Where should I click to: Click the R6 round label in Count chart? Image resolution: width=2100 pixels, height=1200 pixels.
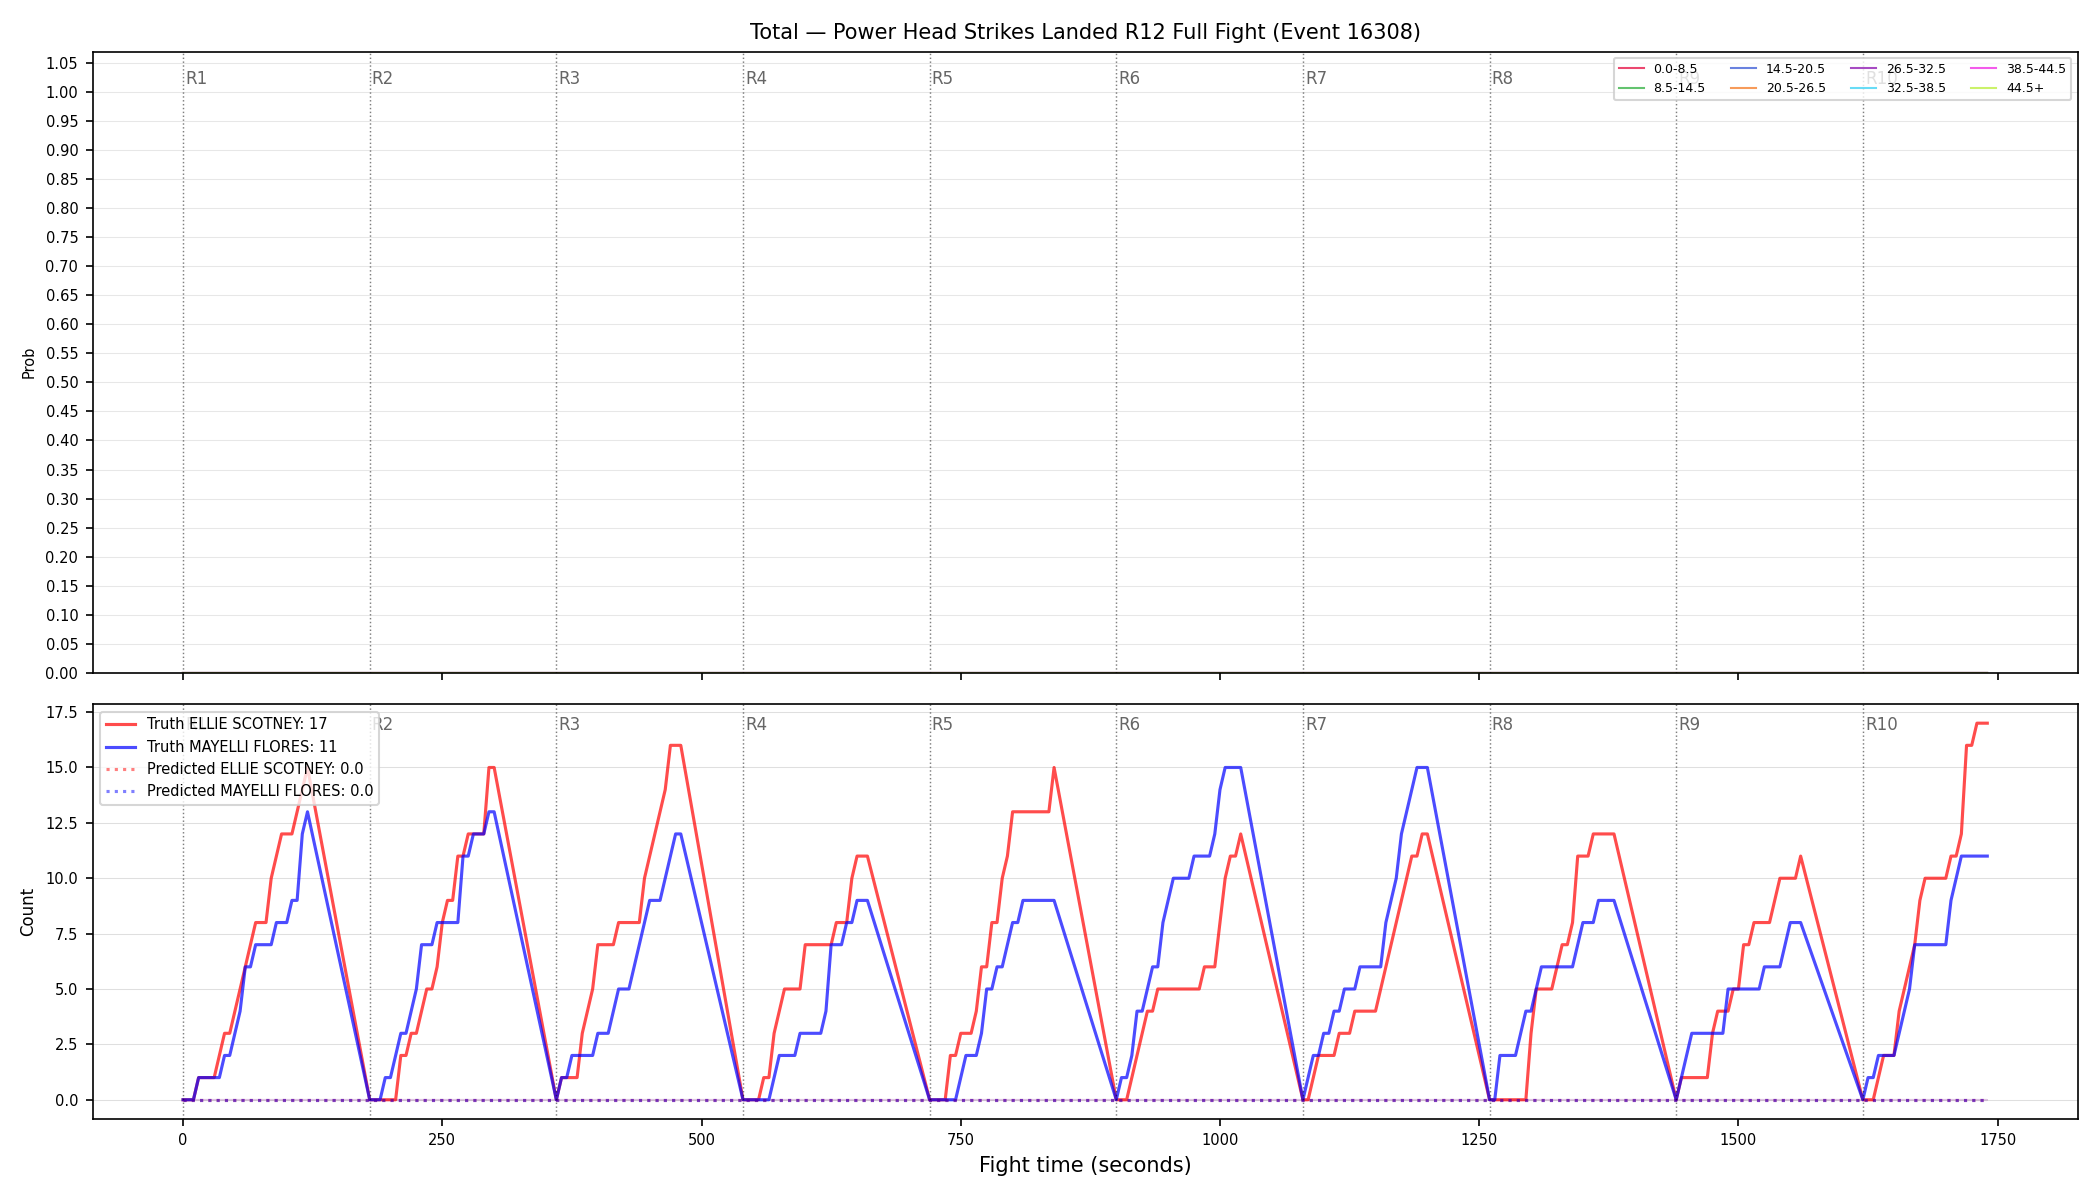(1129, 724)
